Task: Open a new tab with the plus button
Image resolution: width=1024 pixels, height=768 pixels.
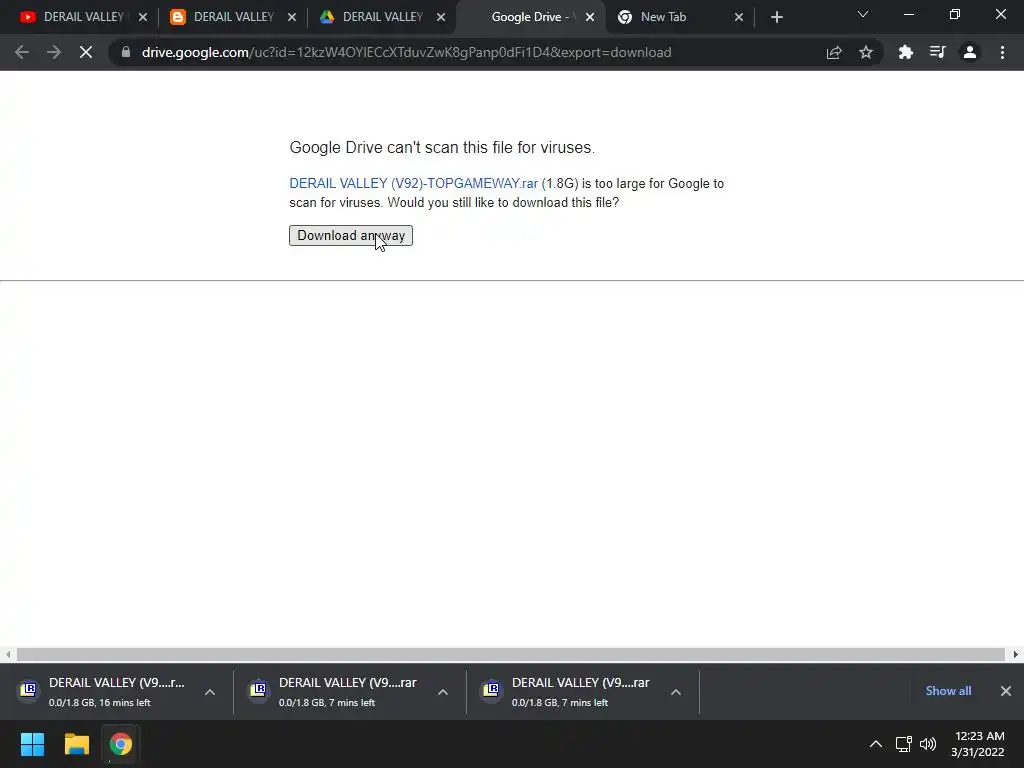Action: click(776, 17)
